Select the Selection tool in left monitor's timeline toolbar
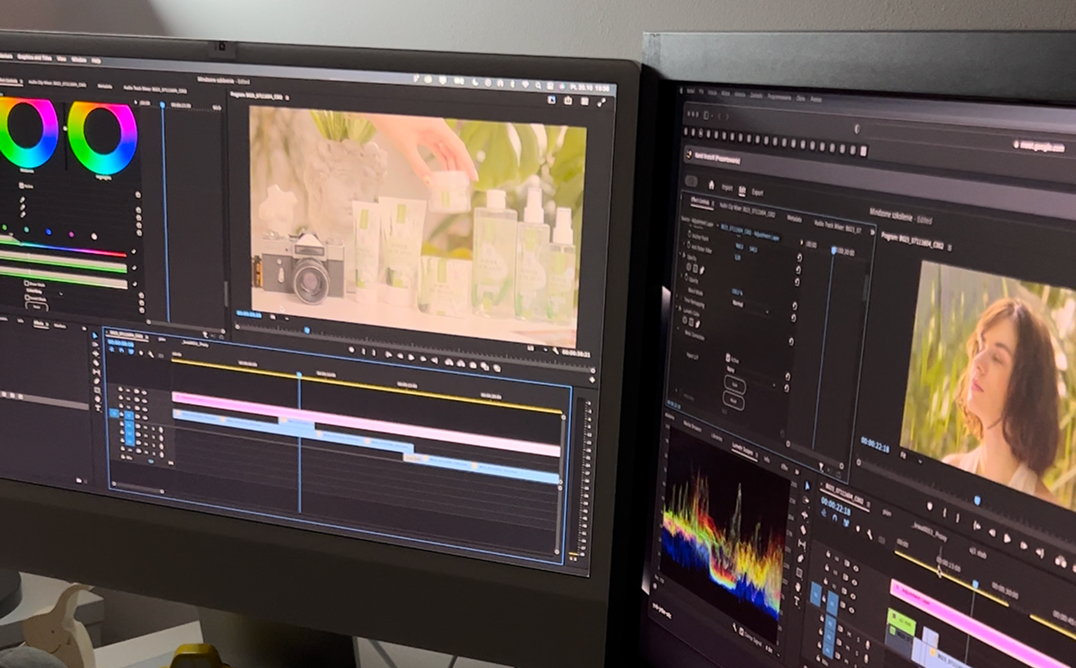1076x668 pixels. [95, 336]
